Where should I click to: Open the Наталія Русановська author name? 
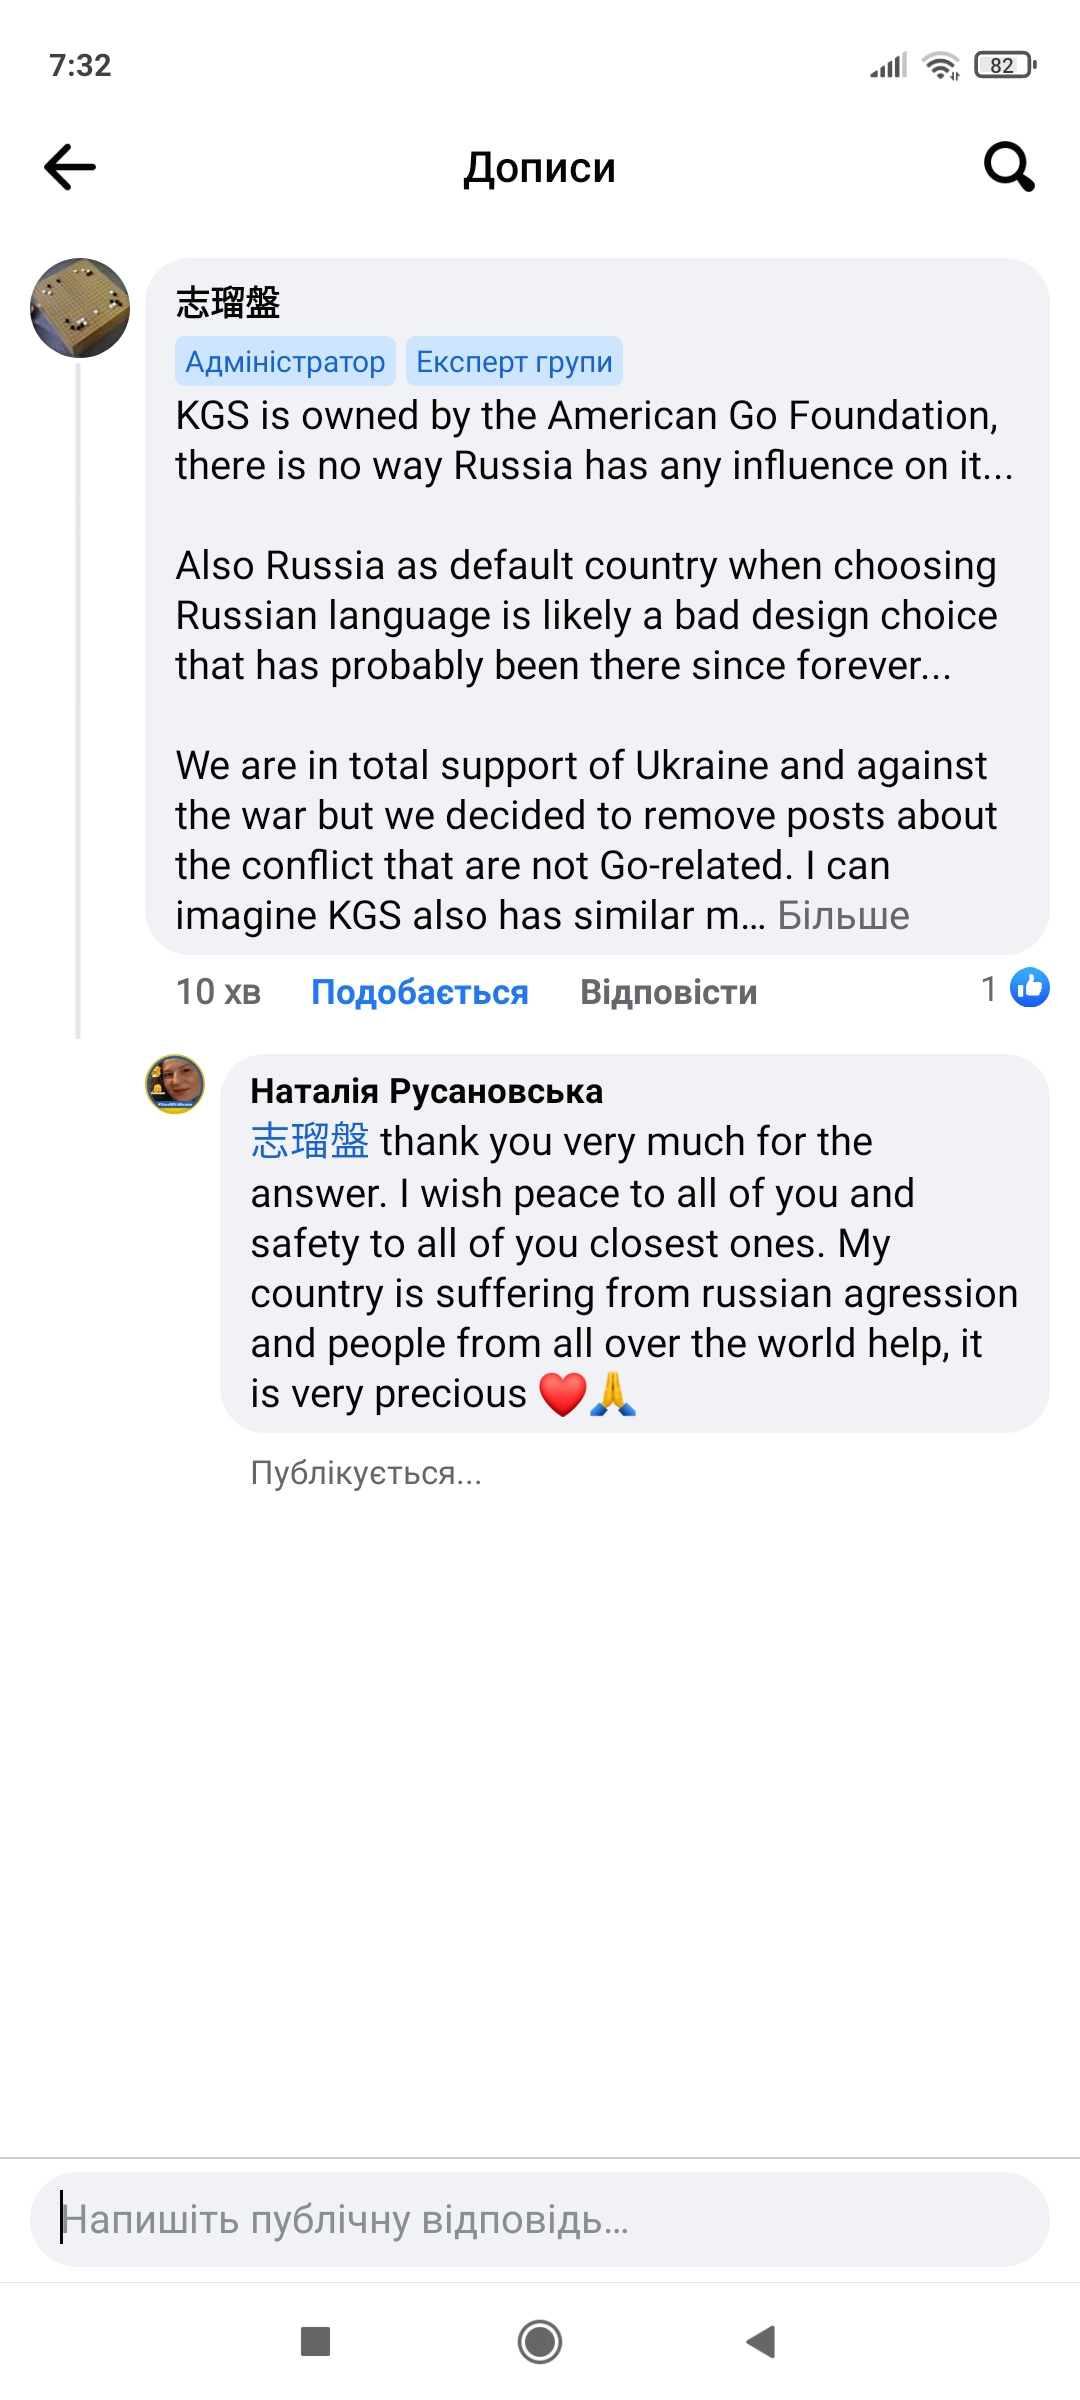(426, 1091)
